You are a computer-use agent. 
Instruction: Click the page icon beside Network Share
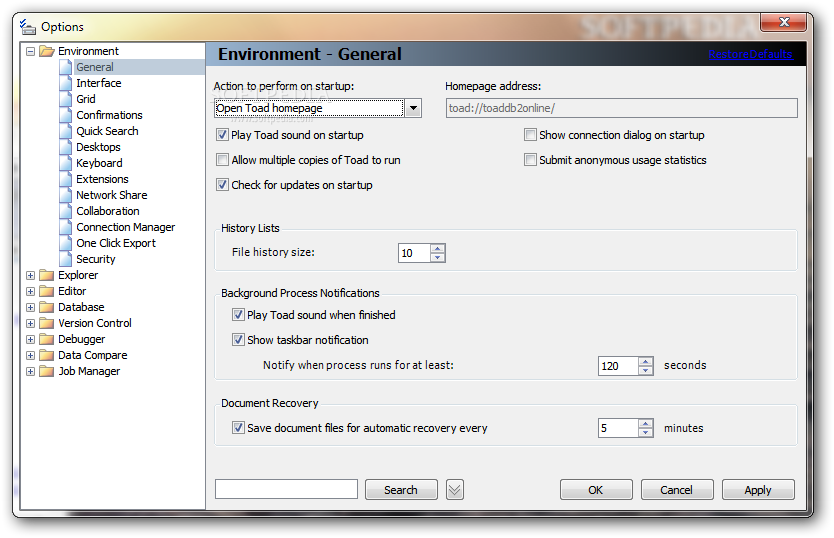click(x=65, y=195)
